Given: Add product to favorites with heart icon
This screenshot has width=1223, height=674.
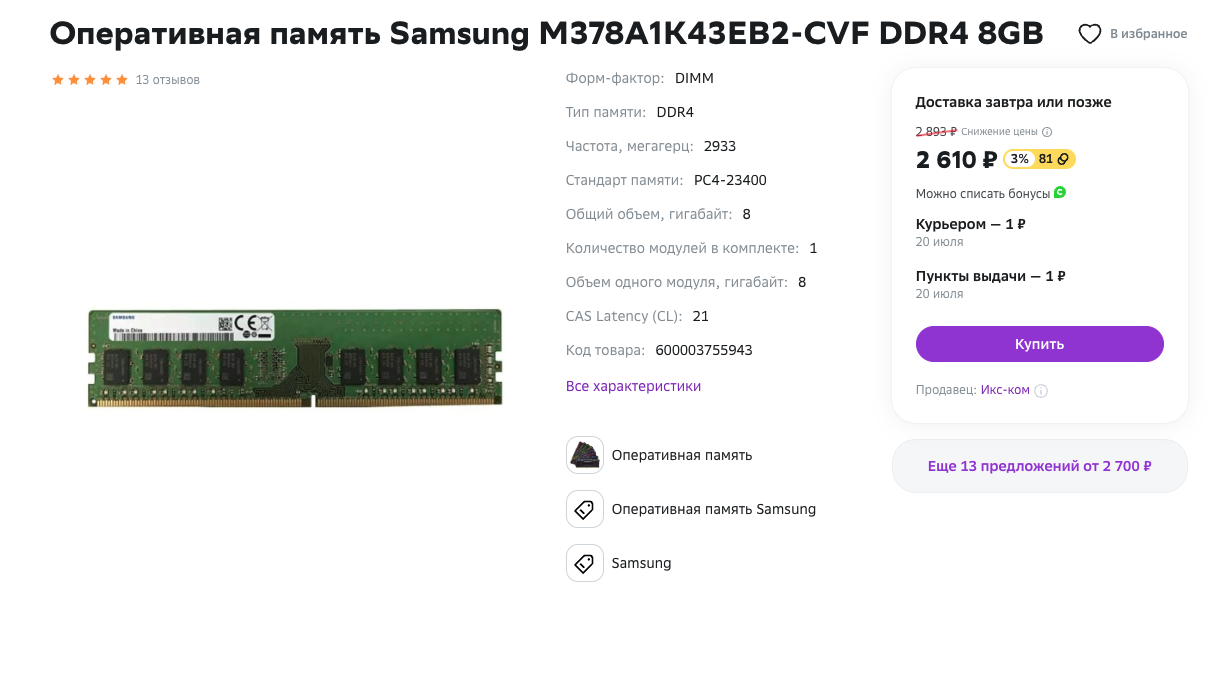Looking at the screenshot, I should click(1089, 34).
